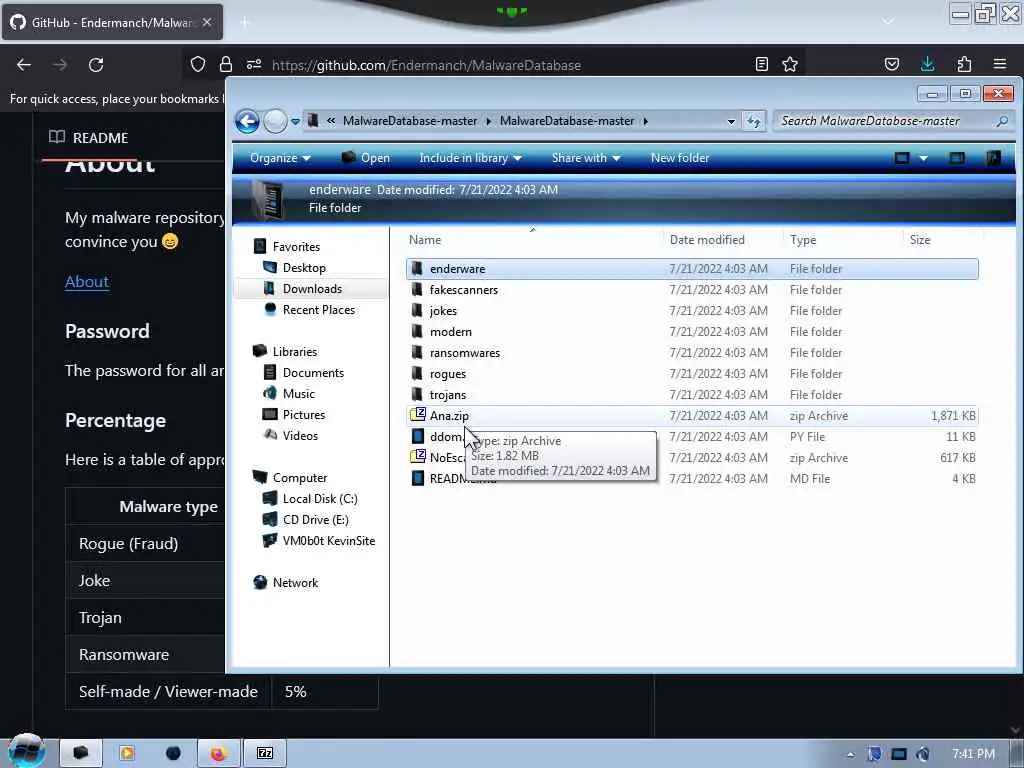Go back in Firefox

(24, 65)
